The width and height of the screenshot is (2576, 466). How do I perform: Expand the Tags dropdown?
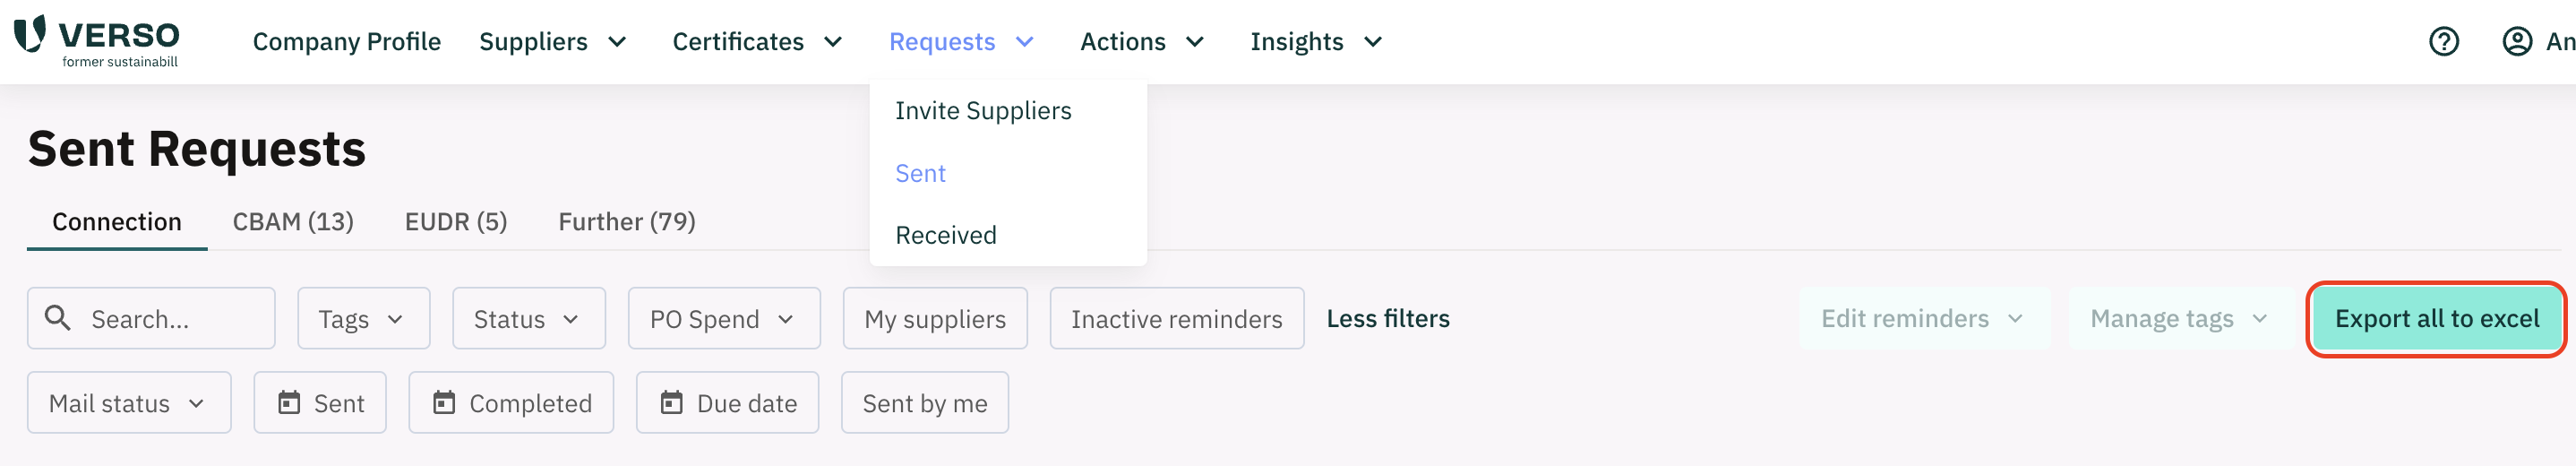363,318
